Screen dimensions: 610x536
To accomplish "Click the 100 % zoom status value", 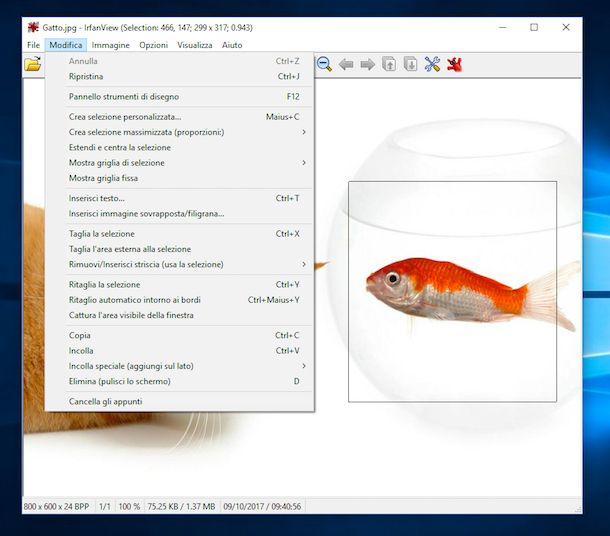I will tap(129, 506).
